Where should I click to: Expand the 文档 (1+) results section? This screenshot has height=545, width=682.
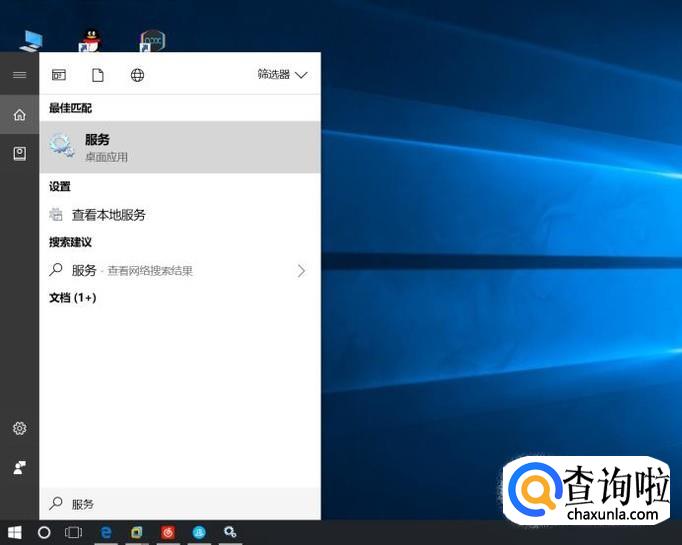(73, 298)
